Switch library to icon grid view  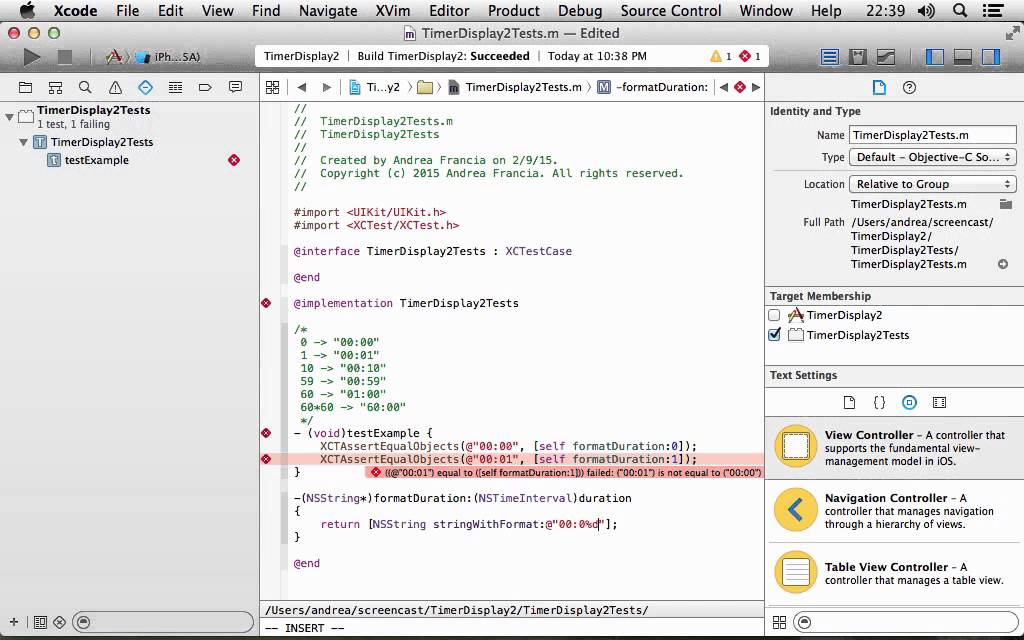pyautogui.click(x=779, y=622)
